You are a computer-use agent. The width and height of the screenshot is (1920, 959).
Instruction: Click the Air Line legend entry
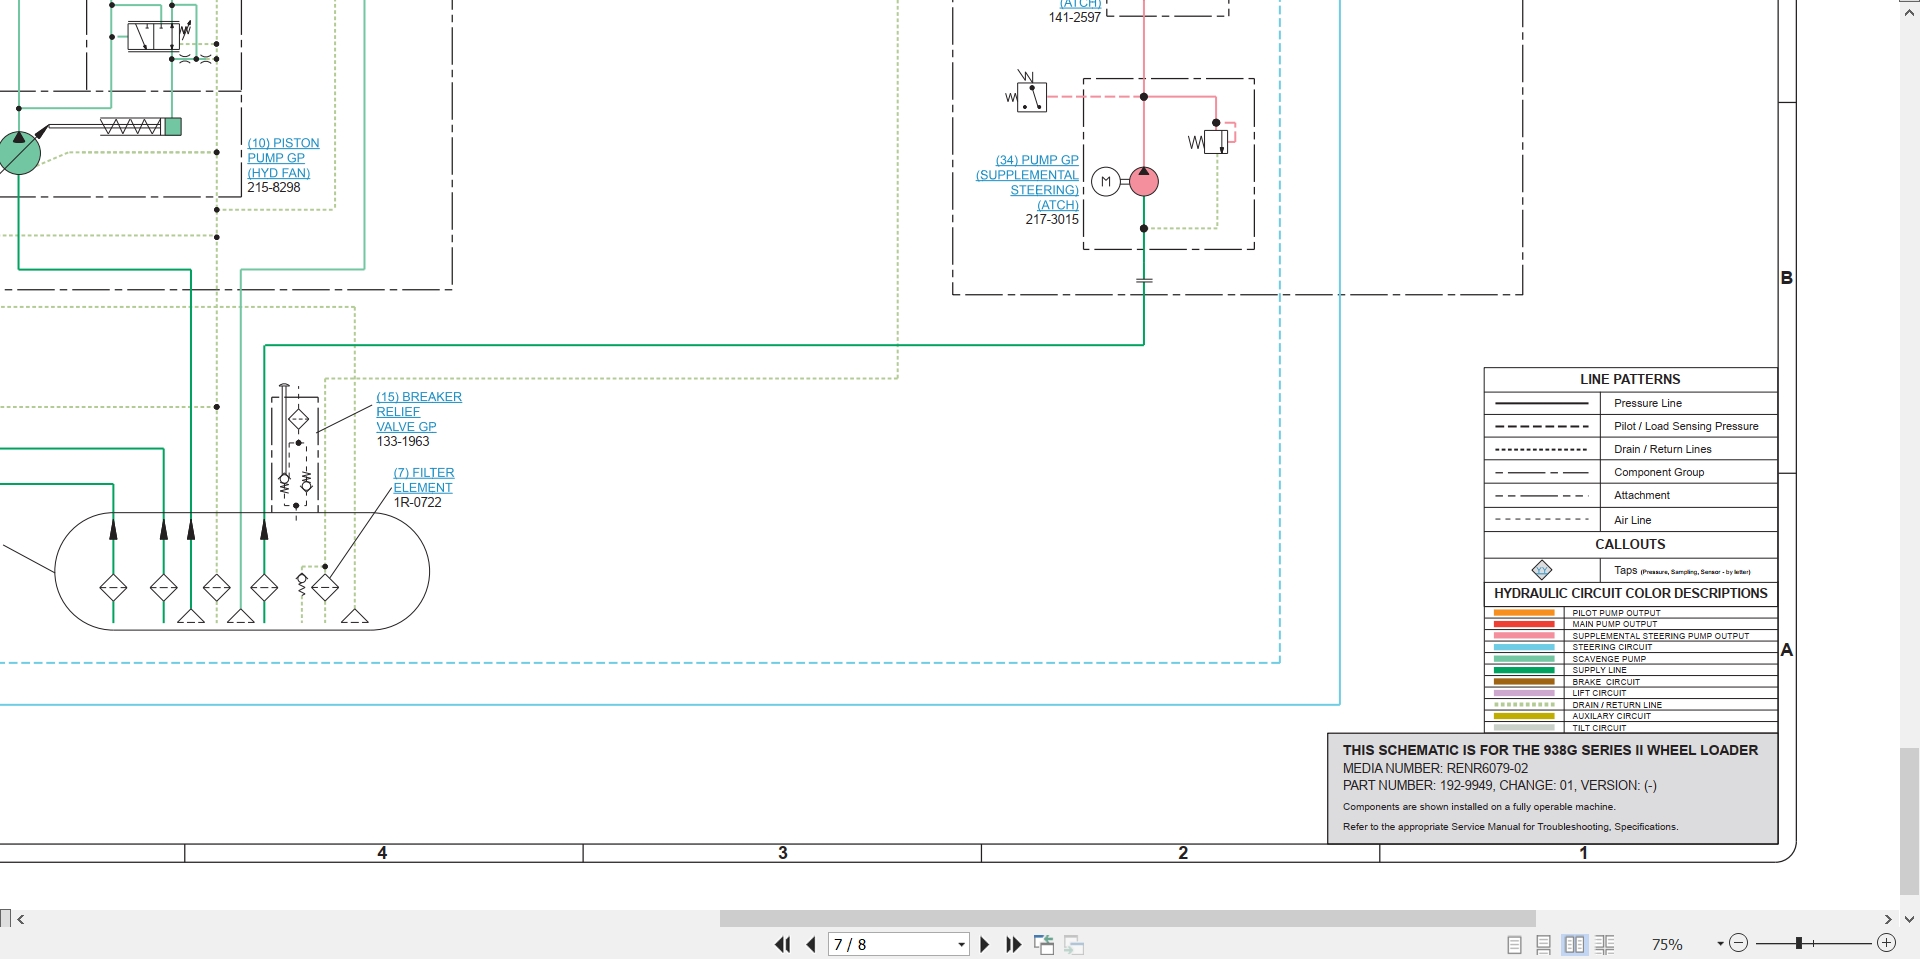(1632, 520)
